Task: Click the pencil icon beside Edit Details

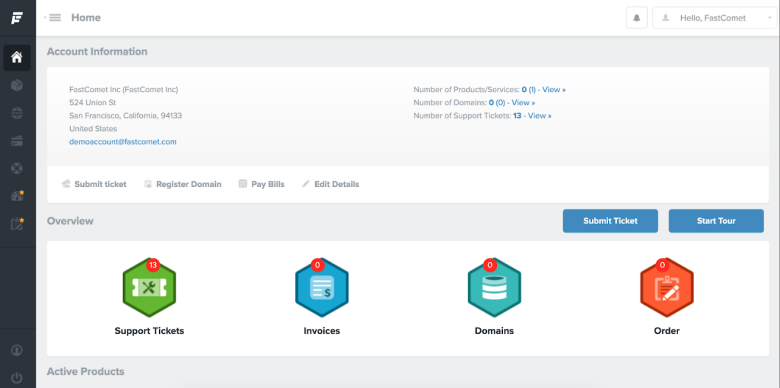Action: tap(306, 184)
